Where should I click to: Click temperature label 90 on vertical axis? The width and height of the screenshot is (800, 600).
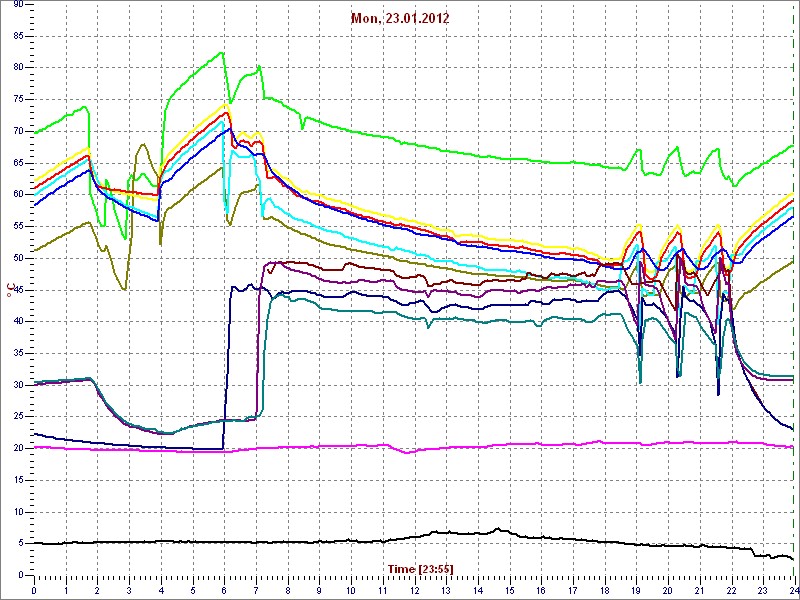click(x=18, y=4)
